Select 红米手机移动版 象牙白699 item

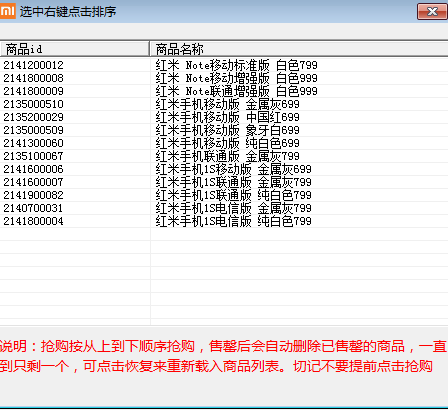click(x=227, y=130)
